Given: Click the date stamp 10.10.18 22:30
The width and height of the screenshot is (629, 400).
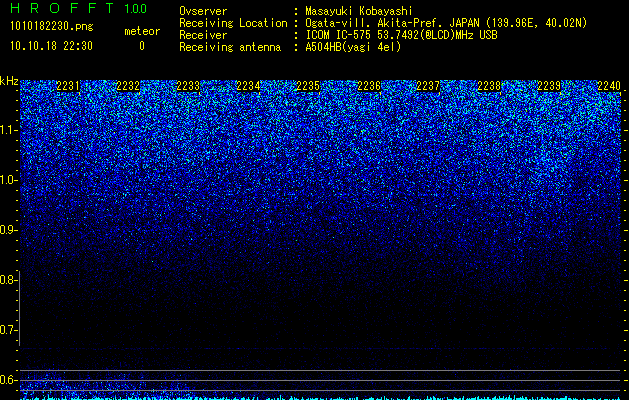Looking at the screenshot, I should 51,46.
